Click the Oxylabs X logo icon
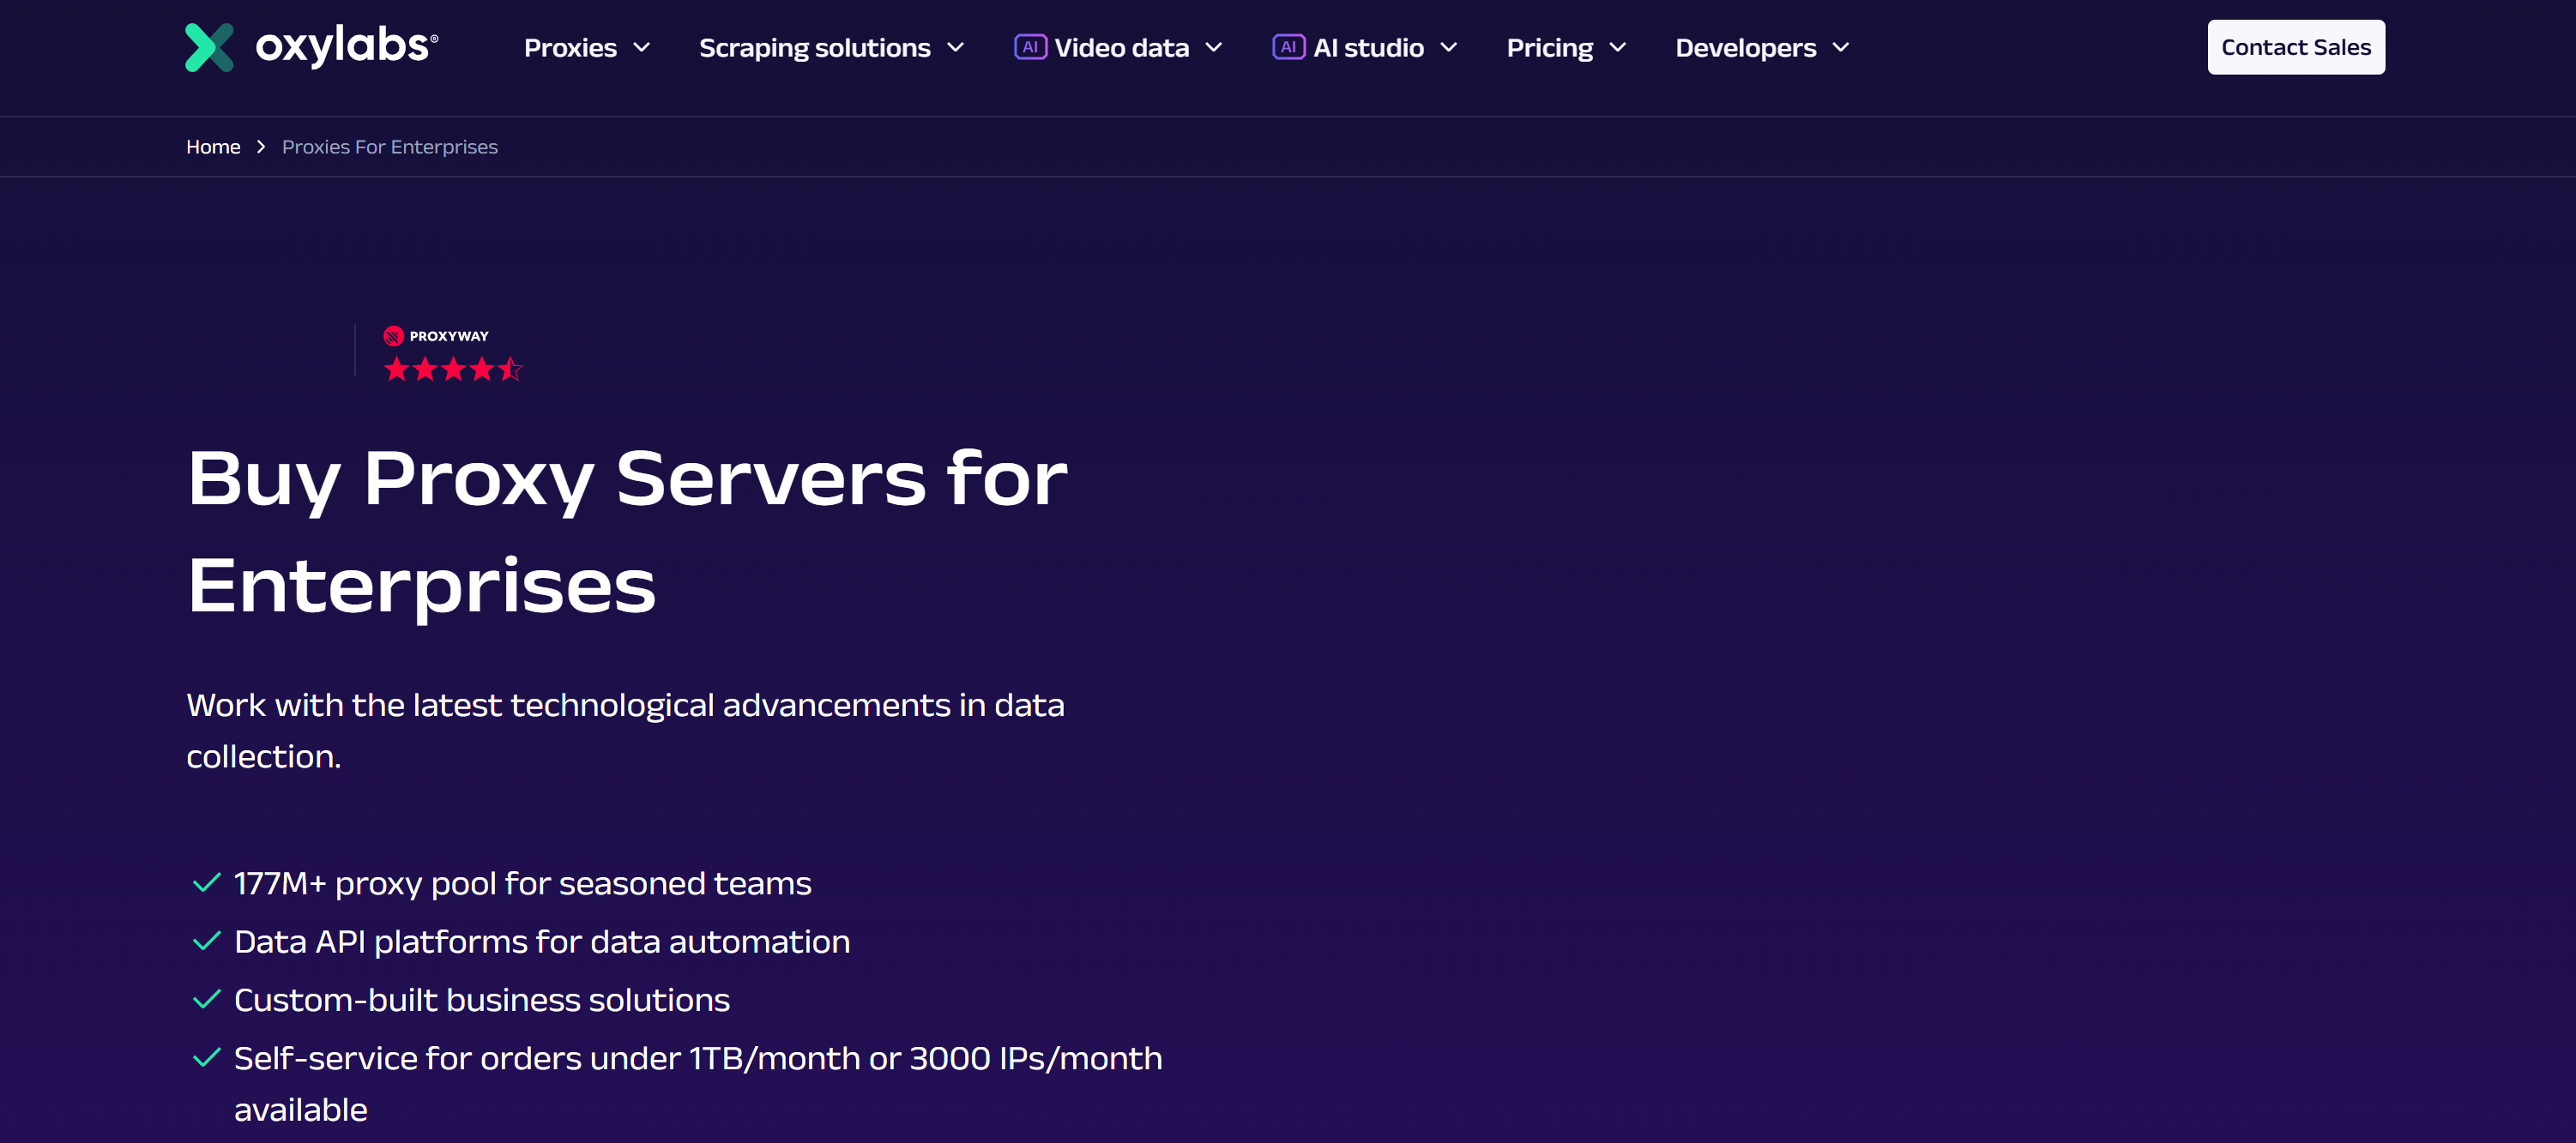This screenshot has width=2576, height=1143. point(209,47)
